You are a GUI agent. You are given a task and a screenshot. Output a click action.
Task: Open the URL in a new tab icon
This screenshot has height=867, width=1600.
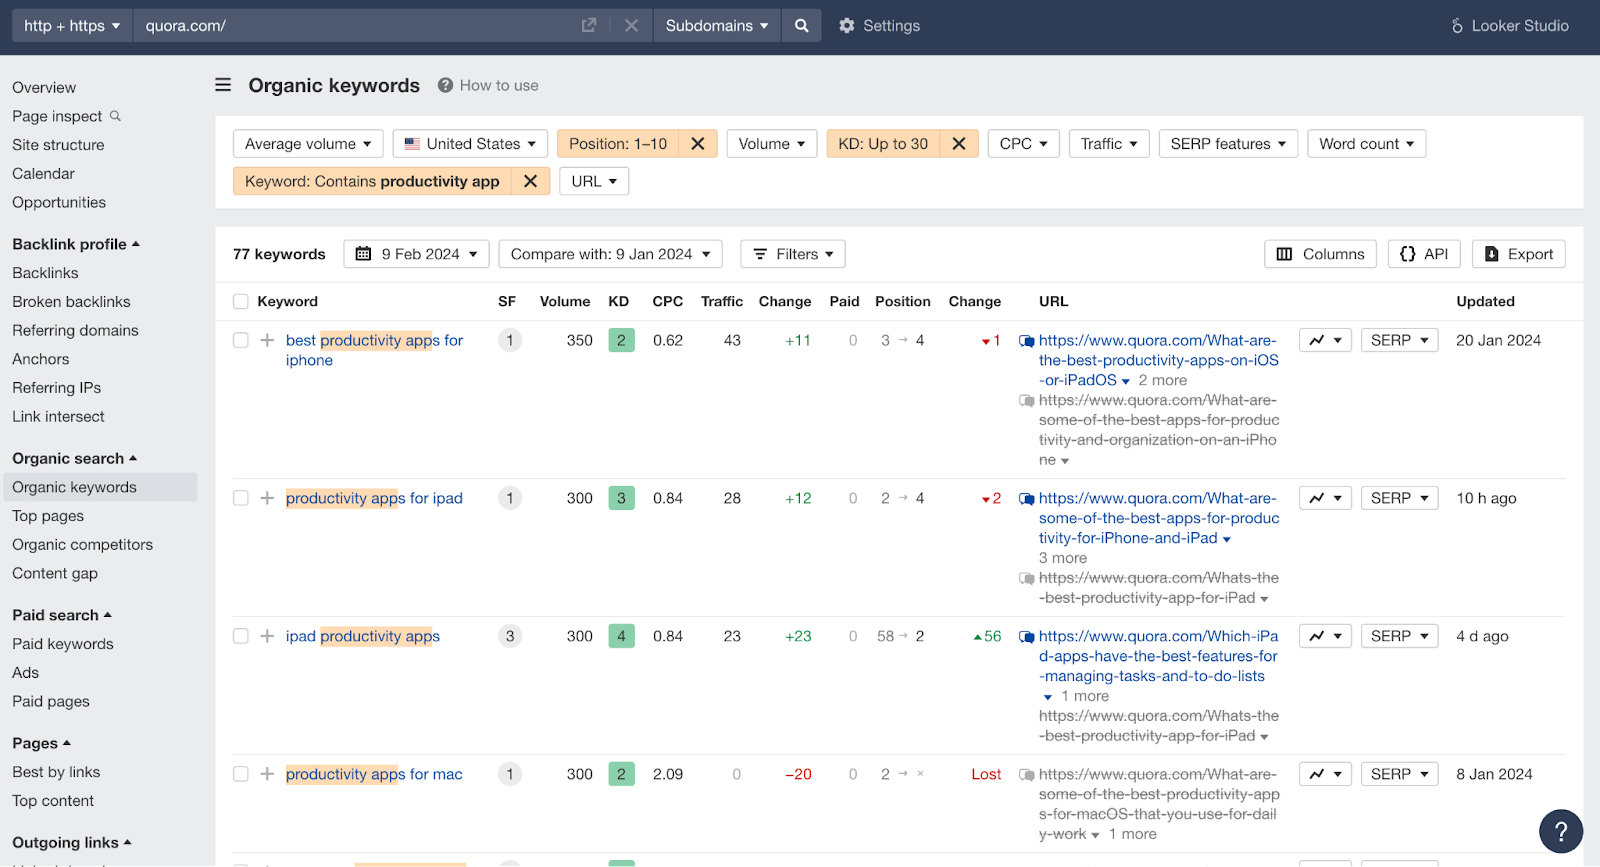[x=589, y=26]
